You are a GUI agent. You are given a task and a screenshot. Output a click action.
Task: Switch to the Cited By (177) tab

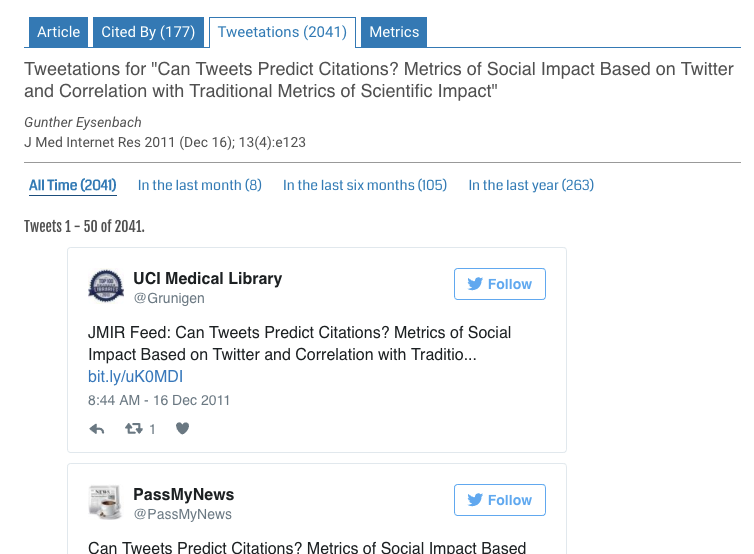pos(148,32)
